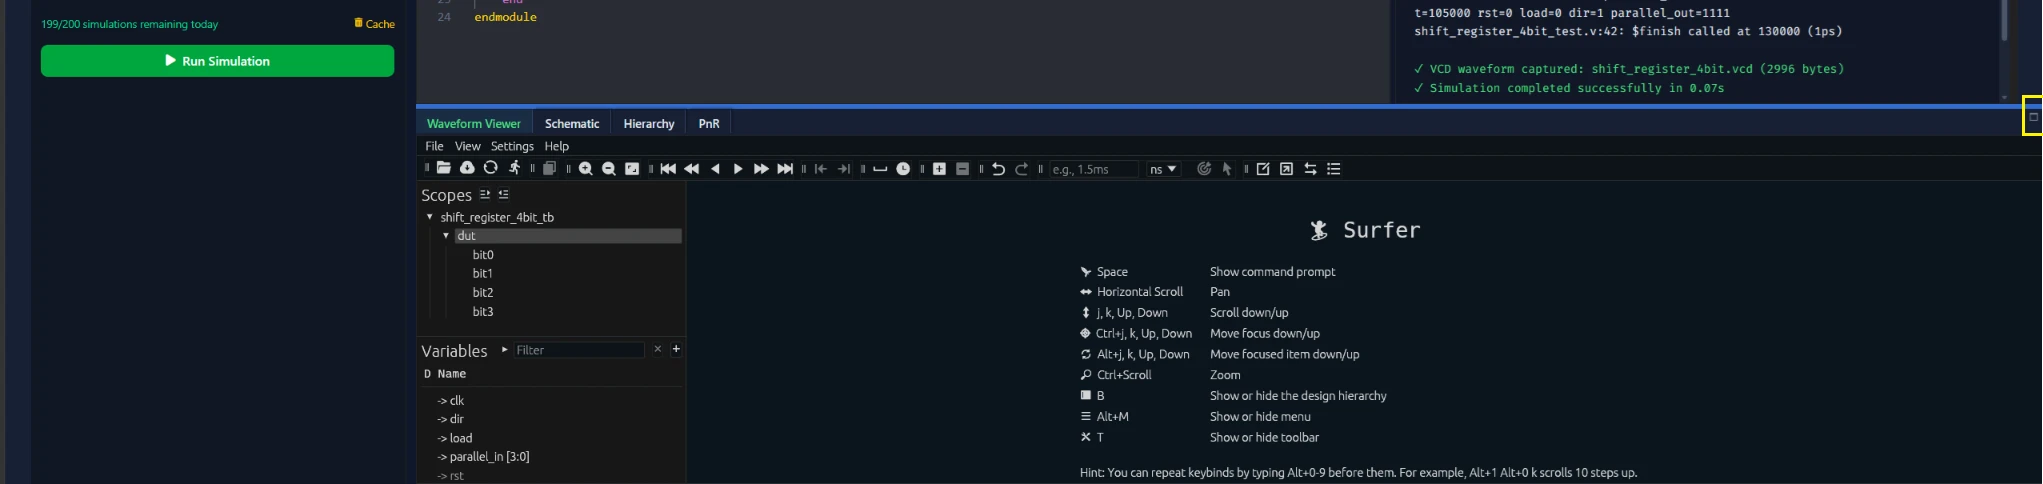The width and height of the screenshot is (2043, 484).
Task: Click the copy pages icon in Surfer toolbar
Action: 549,169
